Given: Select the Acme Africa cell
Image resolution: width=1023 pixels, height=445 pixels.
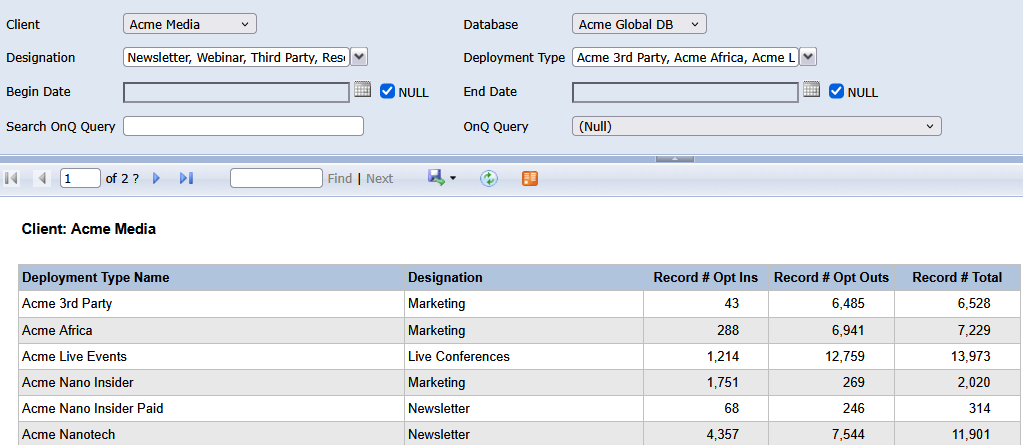Looking at the screenshot, I should coord(211,330).
